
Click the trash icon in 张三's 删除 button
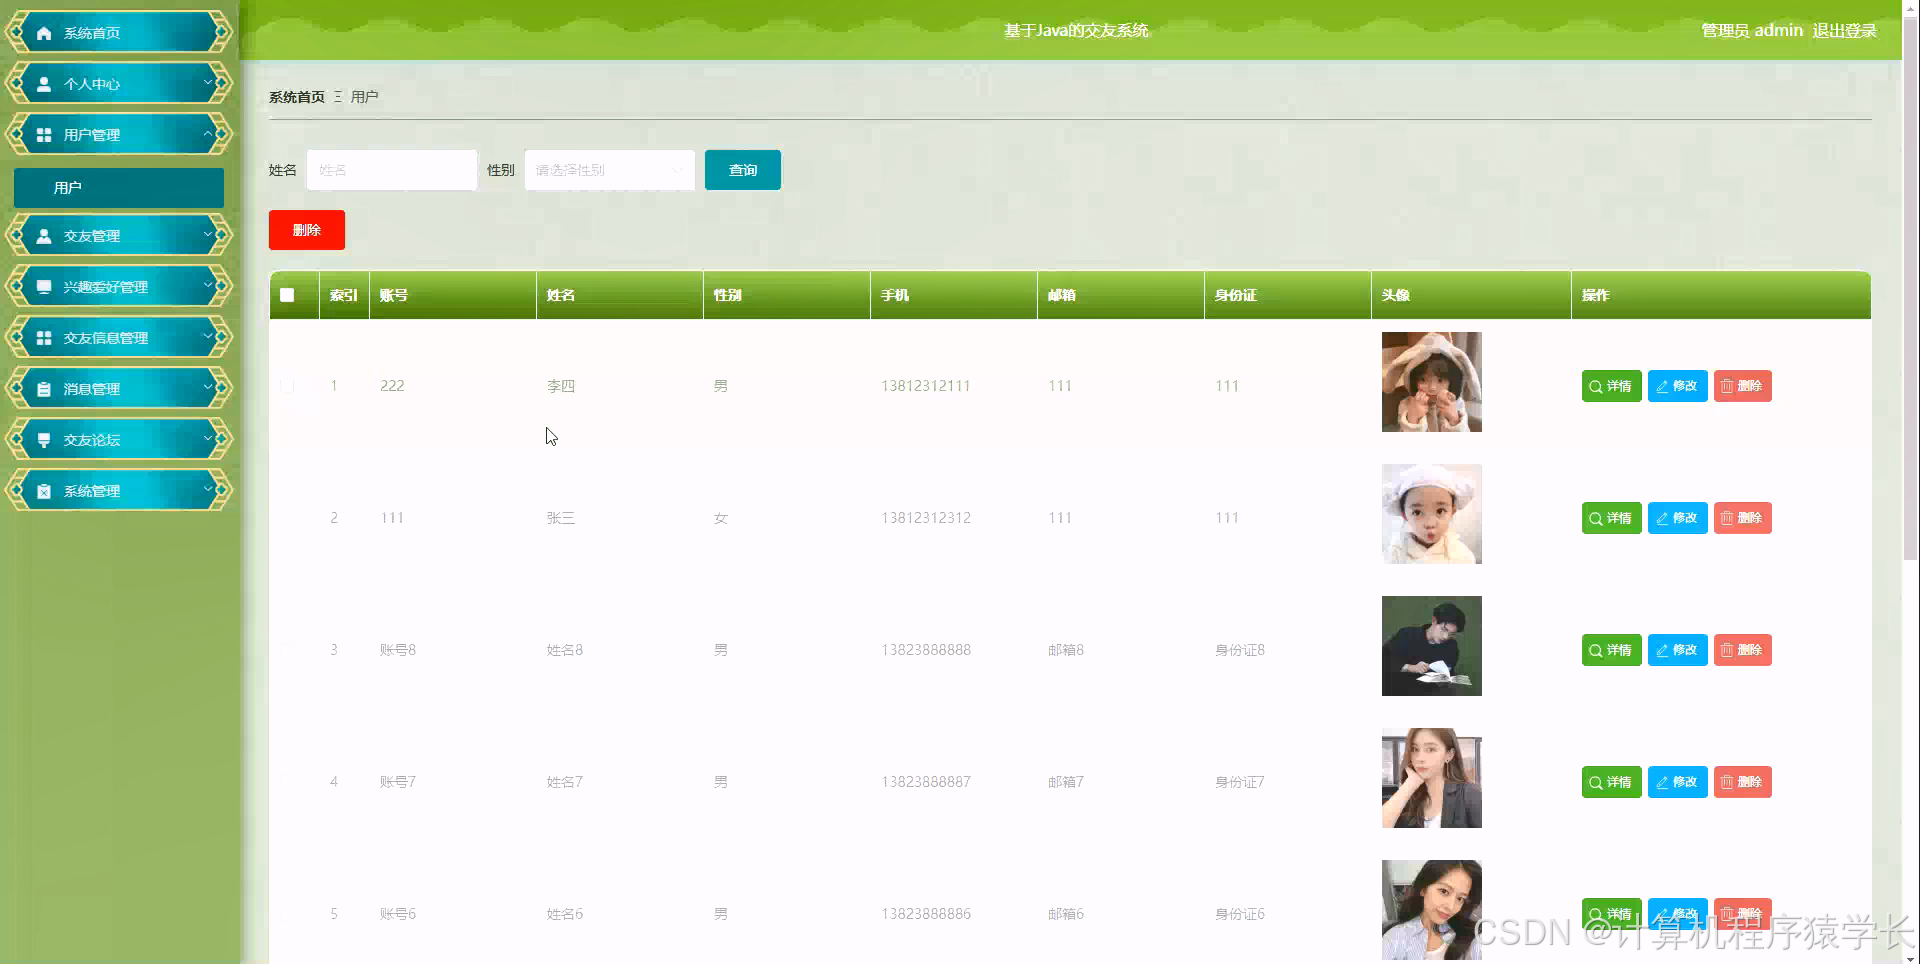(1727, 518)
